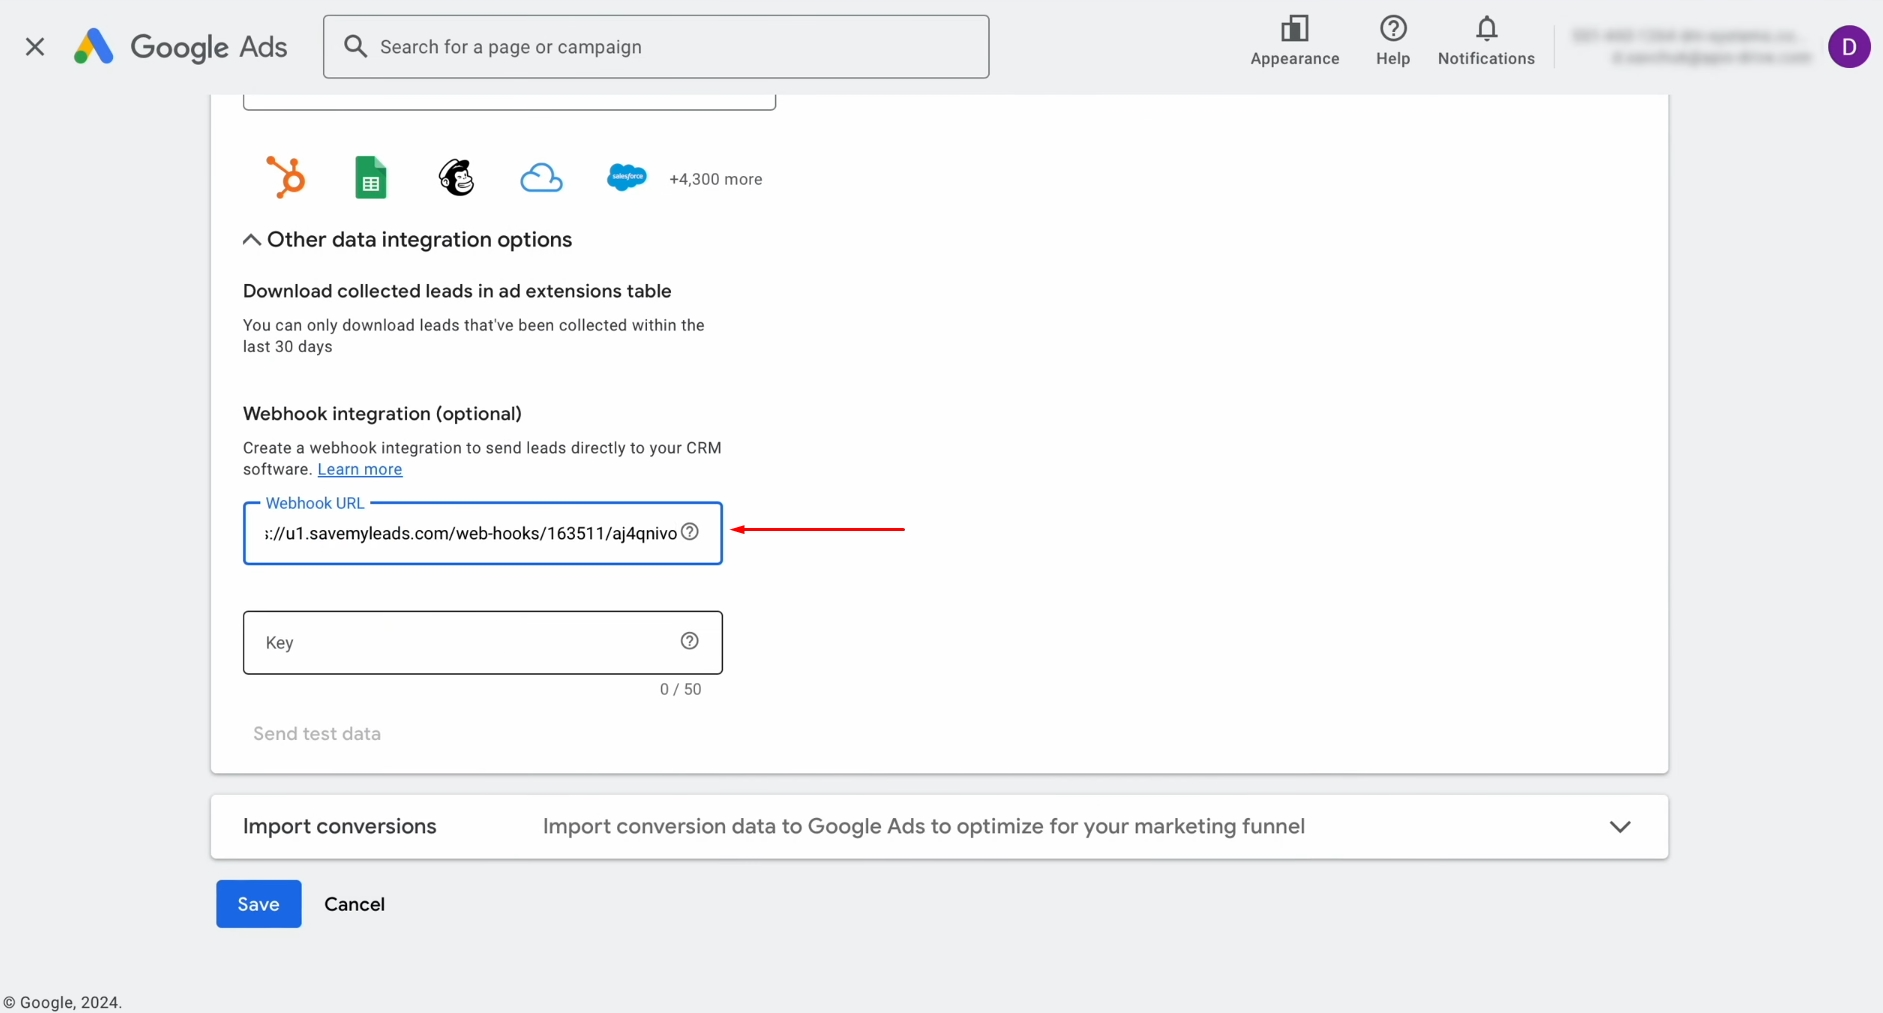The width and height of the screenshot is (1883, 1013).
Task: Click the Webhook integration (optional) heading
Action: pos(382,414)
